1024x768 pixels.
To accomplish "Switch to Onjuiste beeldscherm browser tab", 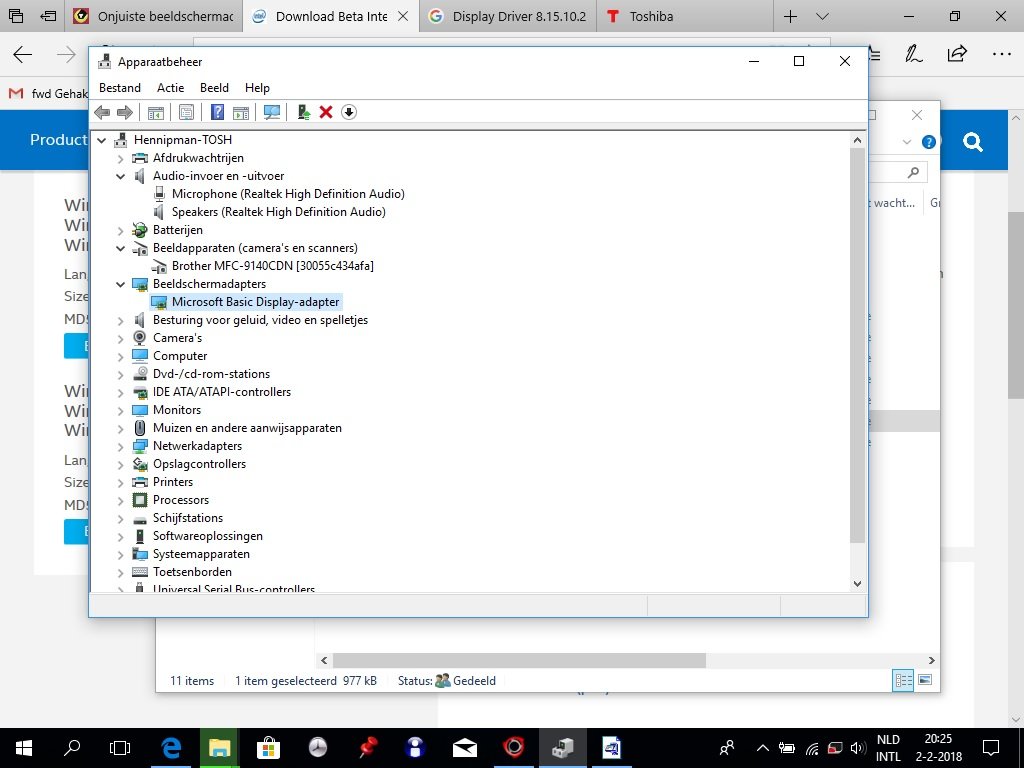I will 154,16.
